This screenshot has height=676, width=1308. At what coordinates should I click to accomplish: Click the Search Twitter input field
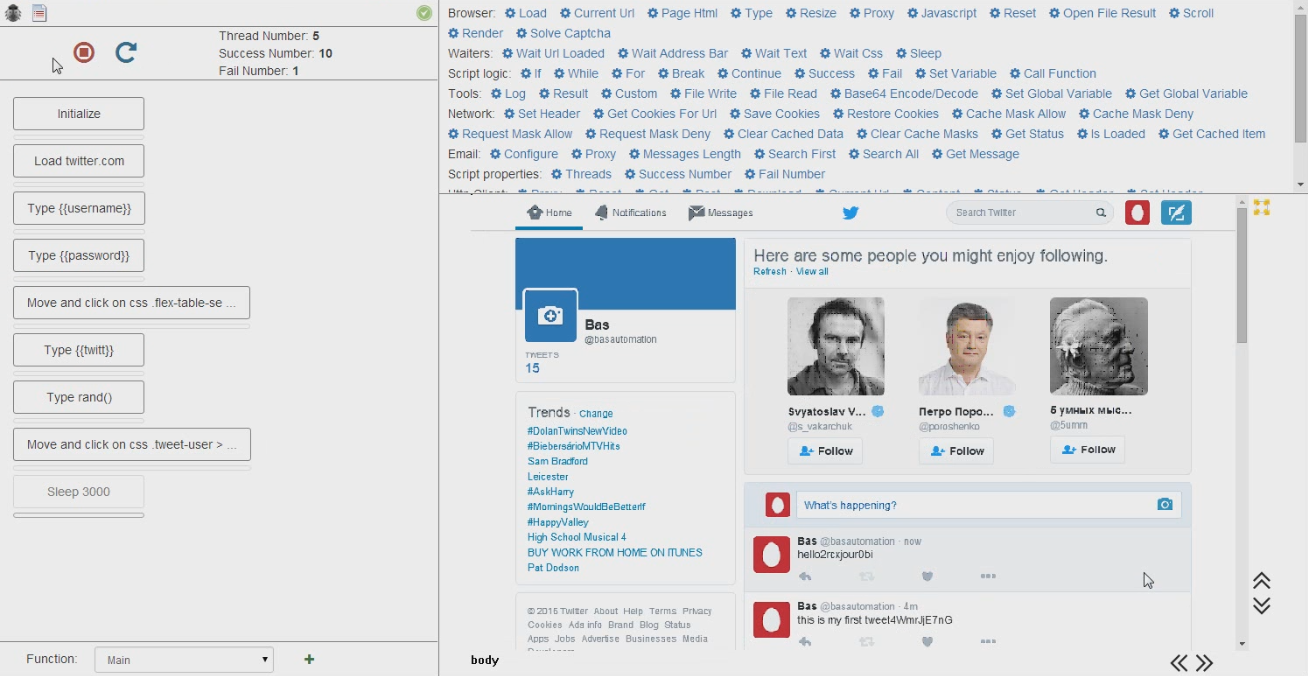(1020, 213)
